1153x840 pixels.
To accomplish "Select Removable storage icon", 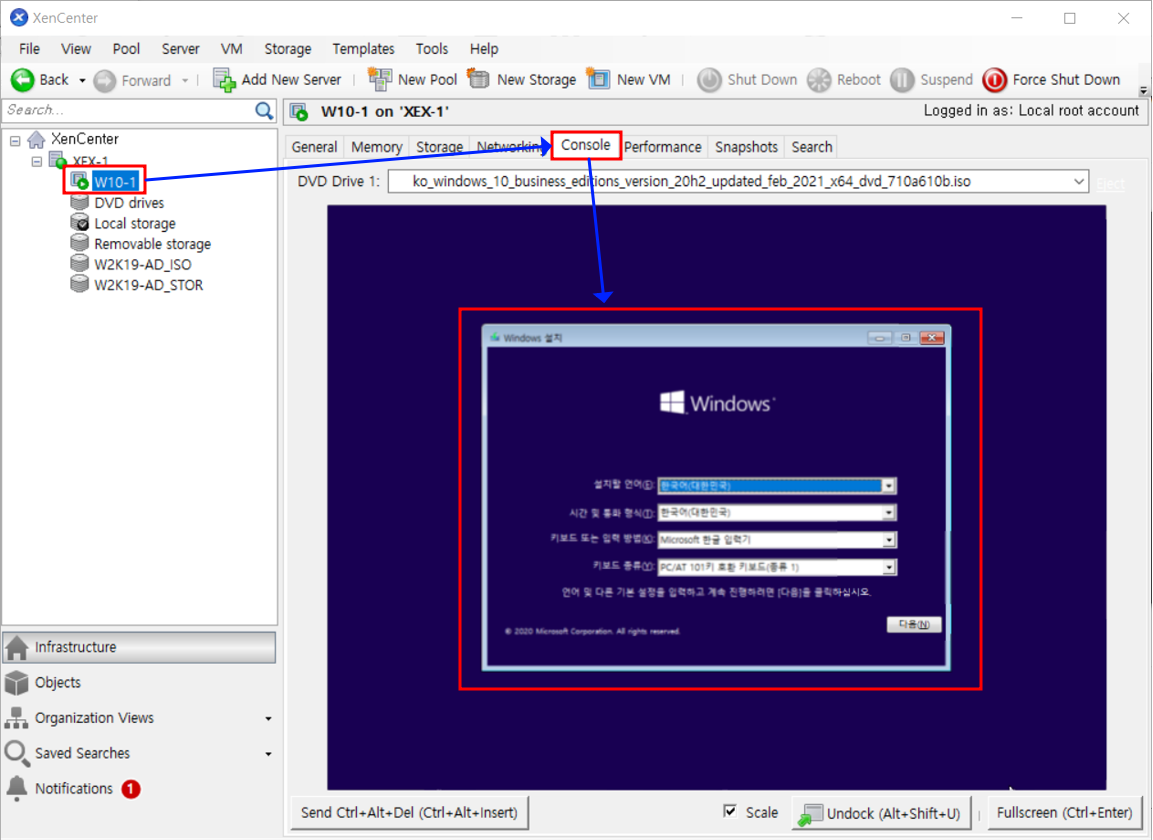I will click(79, 243).
